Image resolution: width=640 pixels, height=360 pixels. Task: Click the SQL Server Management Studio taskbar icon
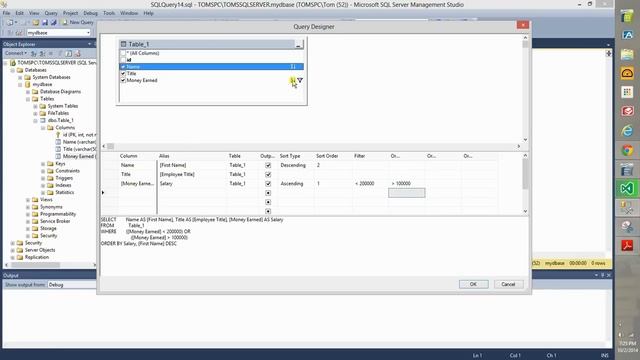(627, 207)
